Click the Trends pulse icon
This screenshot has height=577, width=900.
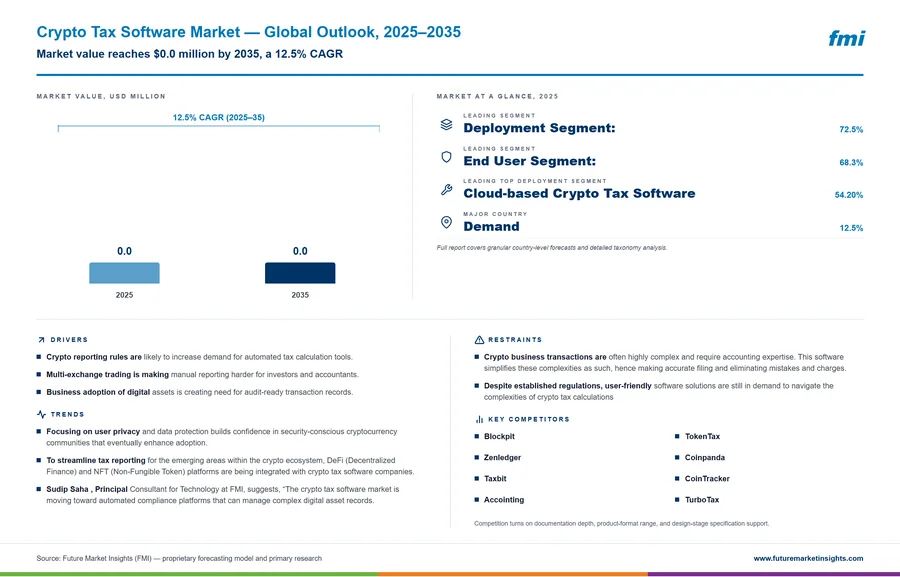[x=41, y=414]
